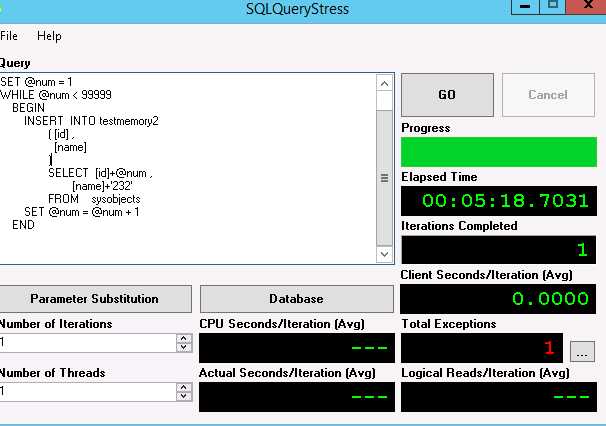Click the Cancel button

click(x=548, y=95)
